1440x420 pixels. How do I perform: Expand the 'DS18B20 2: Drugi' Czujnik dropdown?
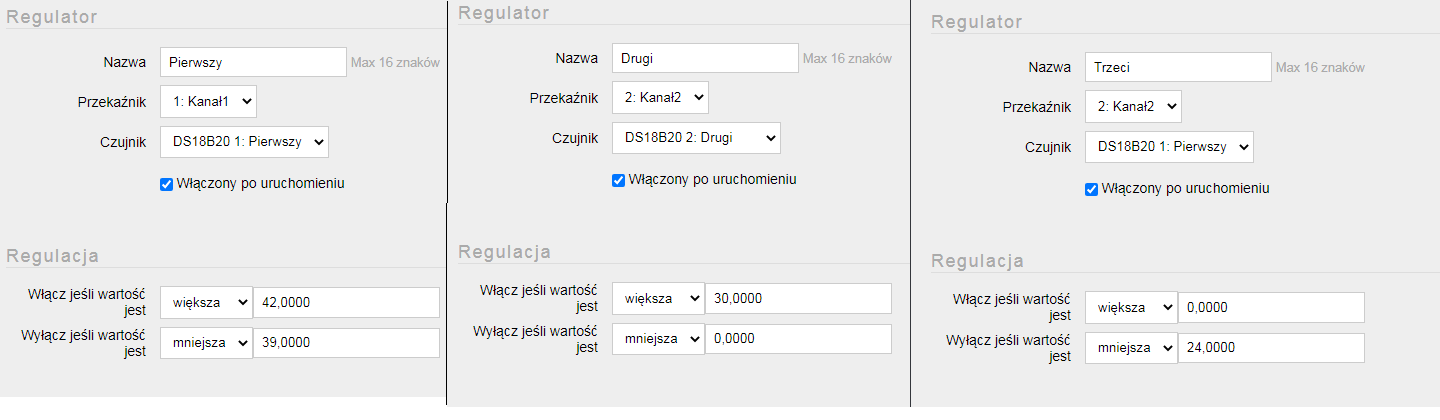point(696,138)
